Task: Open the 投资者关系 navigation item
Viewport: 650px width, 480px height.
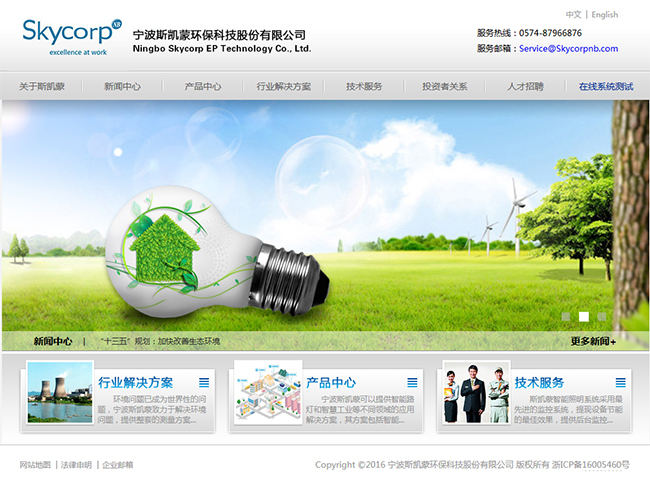Action: (x=444, y=87)
